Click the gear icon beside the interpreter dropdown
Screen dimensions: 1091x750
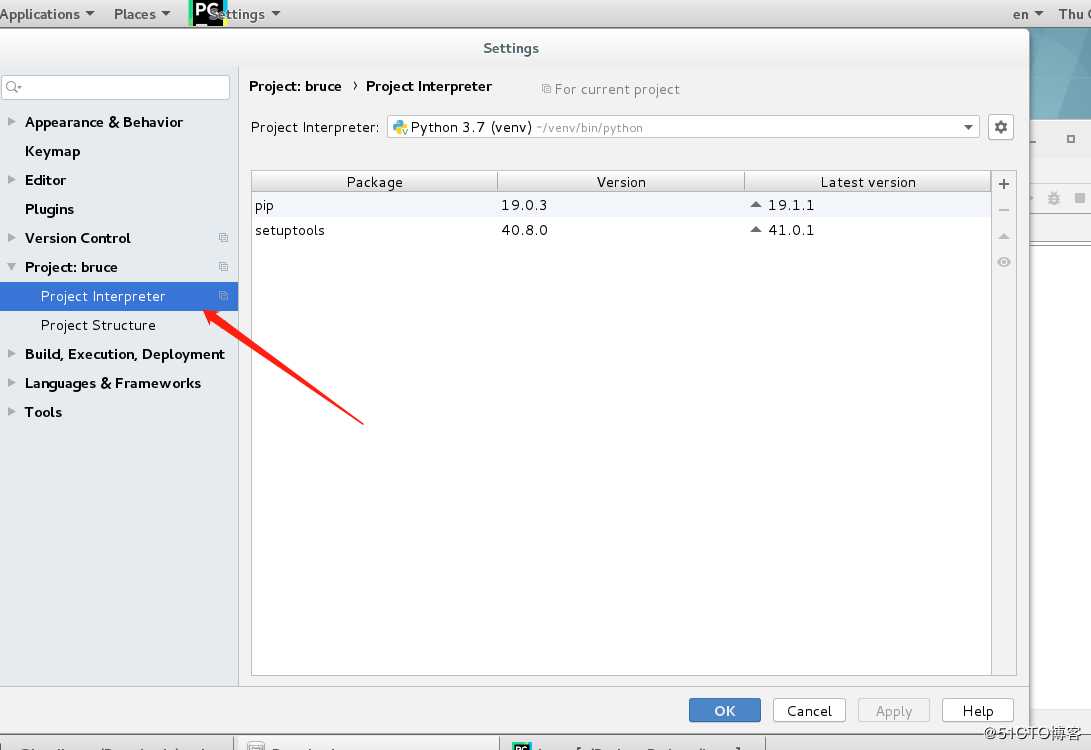pyautogui.click(x=1001, y=127)
